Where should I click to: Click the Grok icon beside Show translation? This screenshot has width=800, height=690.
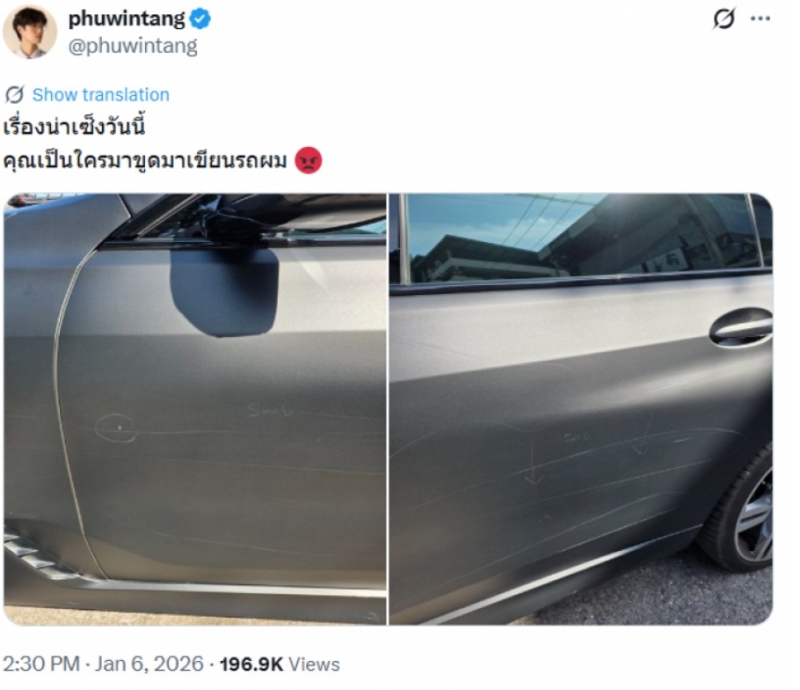click(14, 94)
